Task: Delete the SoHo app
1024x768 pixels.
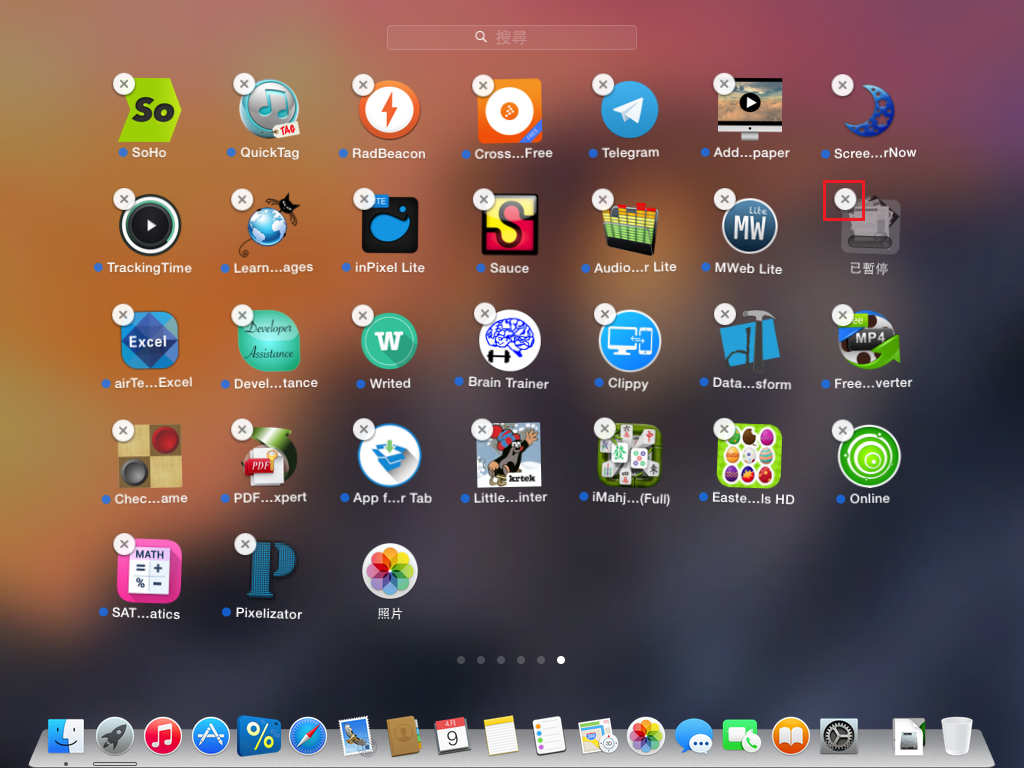Action: pos(123,84)
